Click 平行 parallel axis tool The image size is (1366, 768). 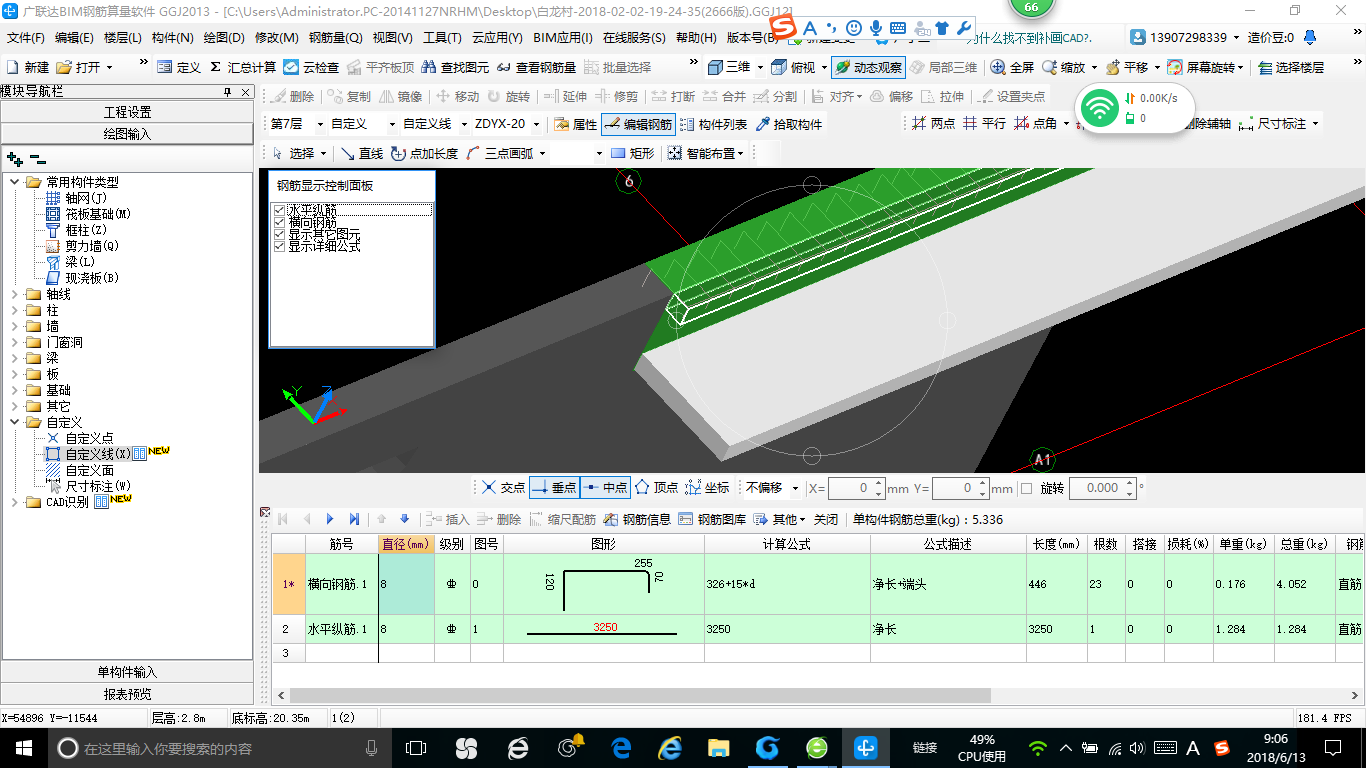984,124
